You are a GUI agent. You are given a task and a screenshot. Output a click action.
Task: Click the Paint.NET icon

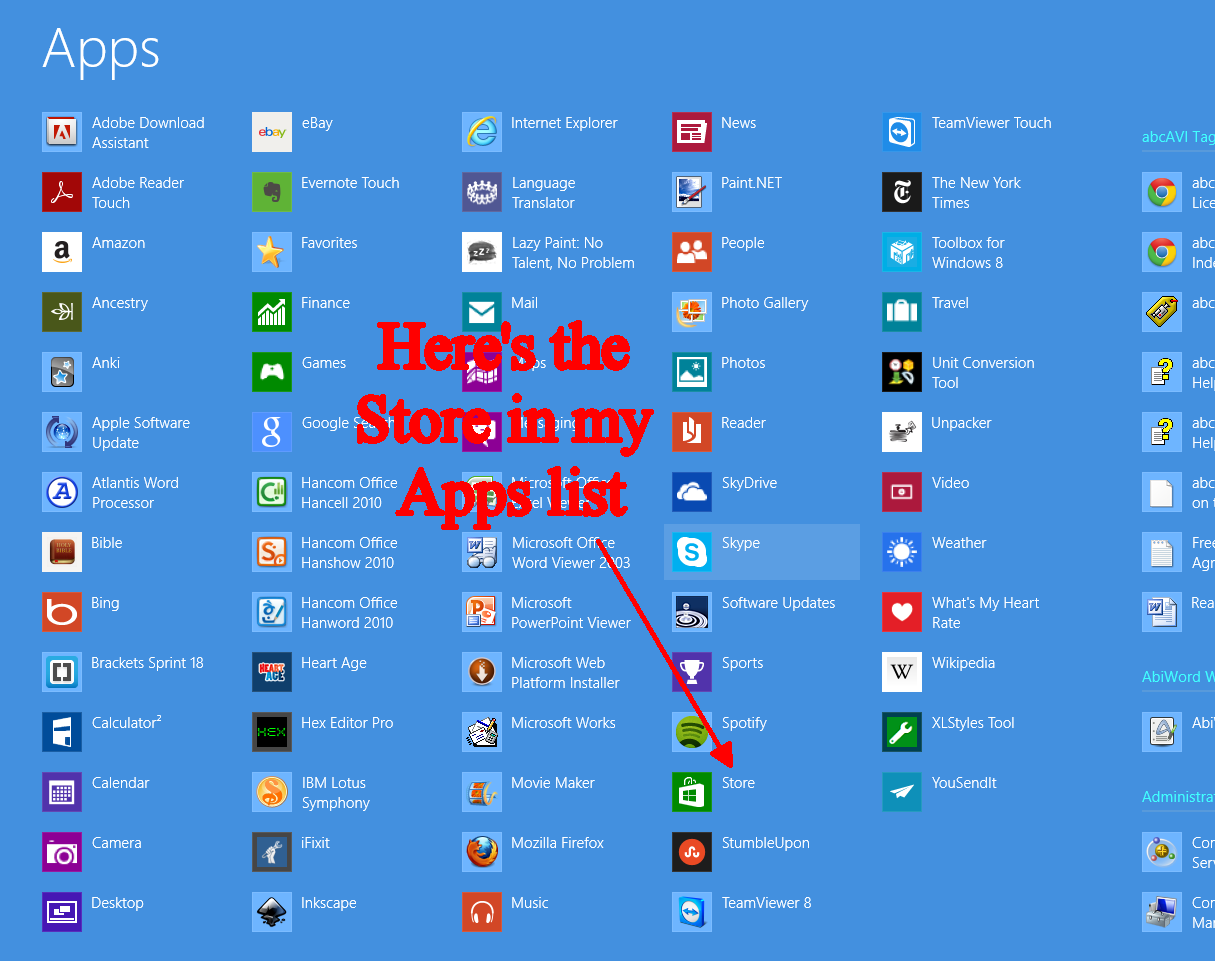click(692, 192)
